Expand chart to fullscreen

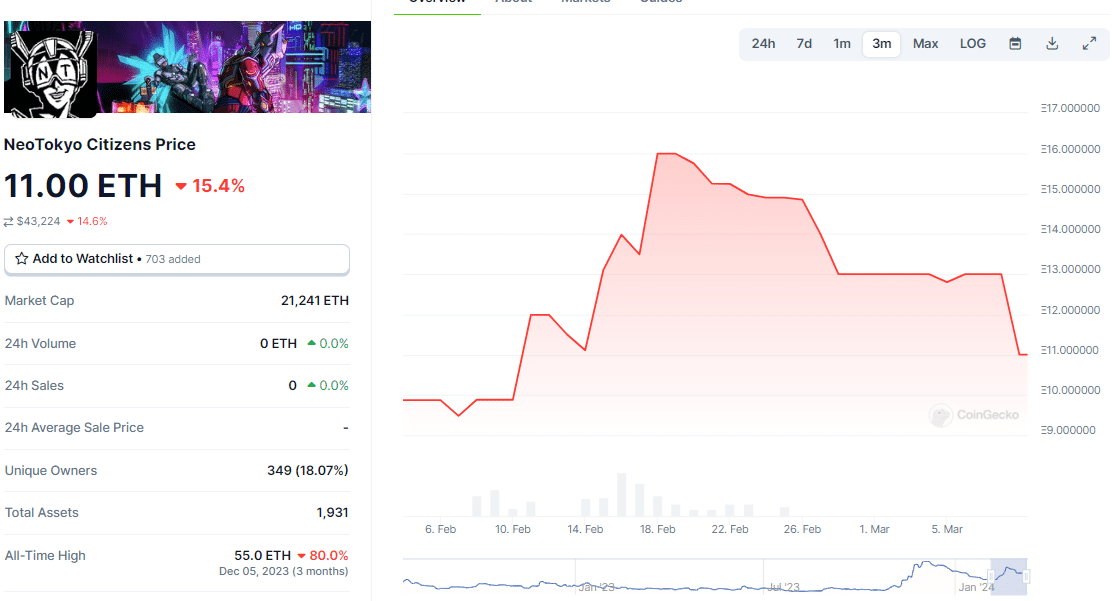pos(1089,43)
